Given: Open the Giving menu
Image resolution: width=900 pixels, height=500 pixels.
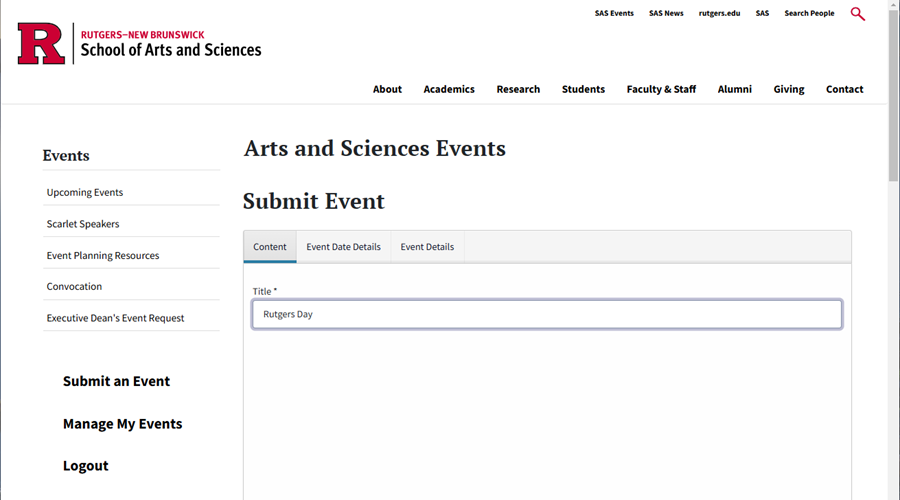Looking at the screenshot, I should pyautogui.click(x=789, y=89).
